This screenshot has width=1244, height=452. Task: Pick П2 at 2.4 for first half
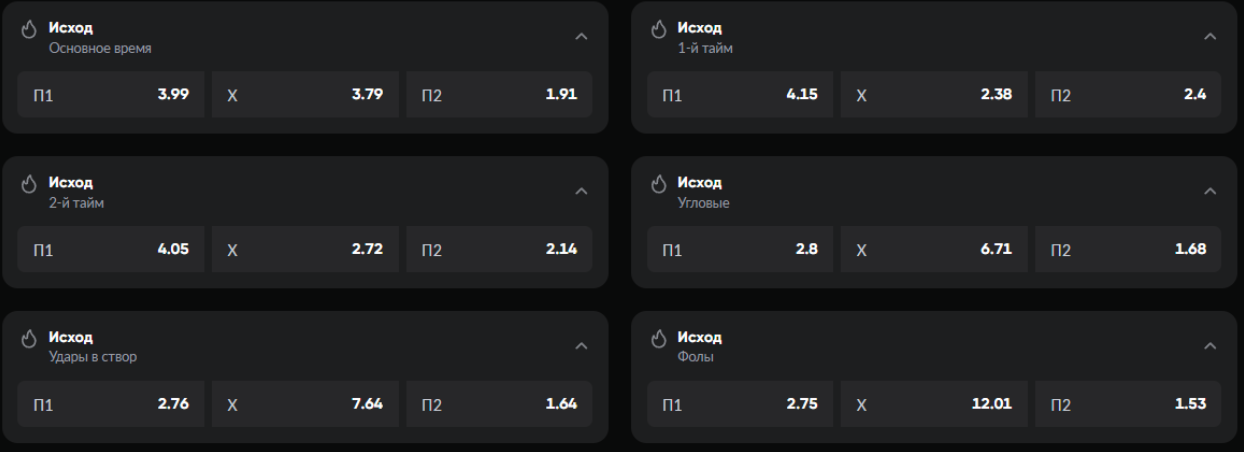(x=1127, y=95)
